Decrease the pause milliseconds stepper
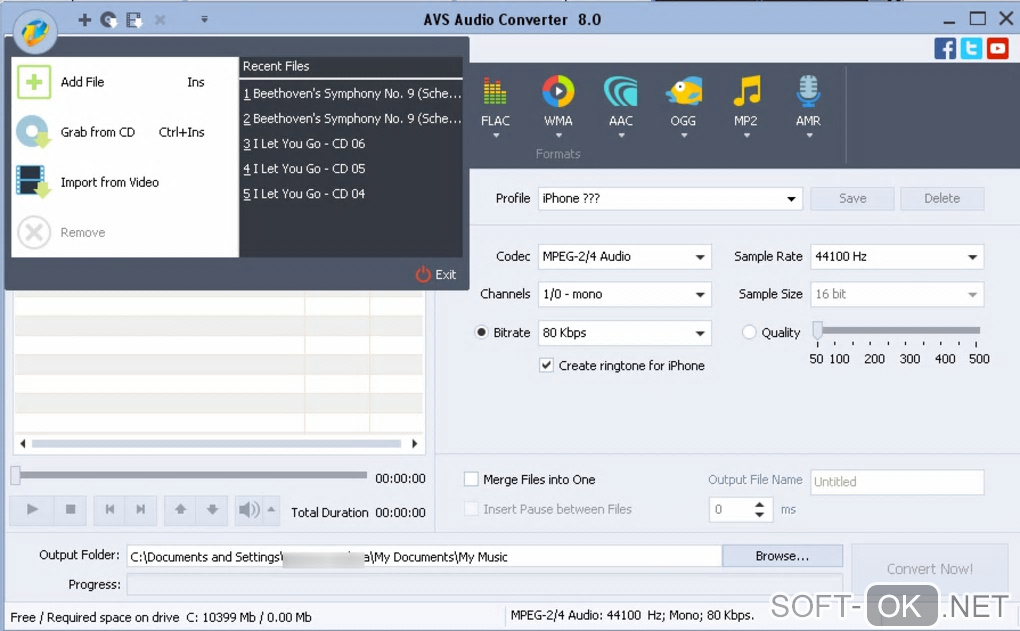Image resolution: width=1020 pixels, height=631 pixels. point(759,515)
